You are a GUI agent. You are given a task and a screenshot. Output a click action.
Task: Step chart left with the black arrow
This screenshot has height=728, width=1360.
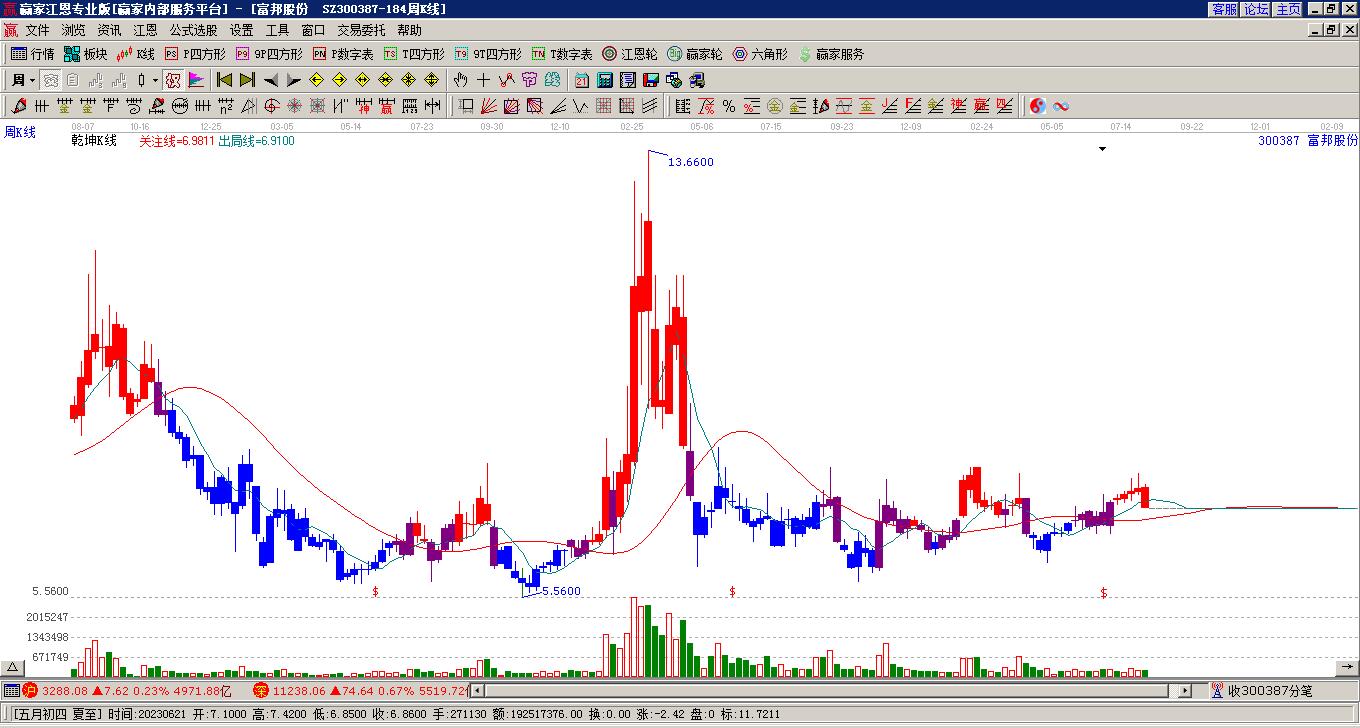click(x=271, y=80)
